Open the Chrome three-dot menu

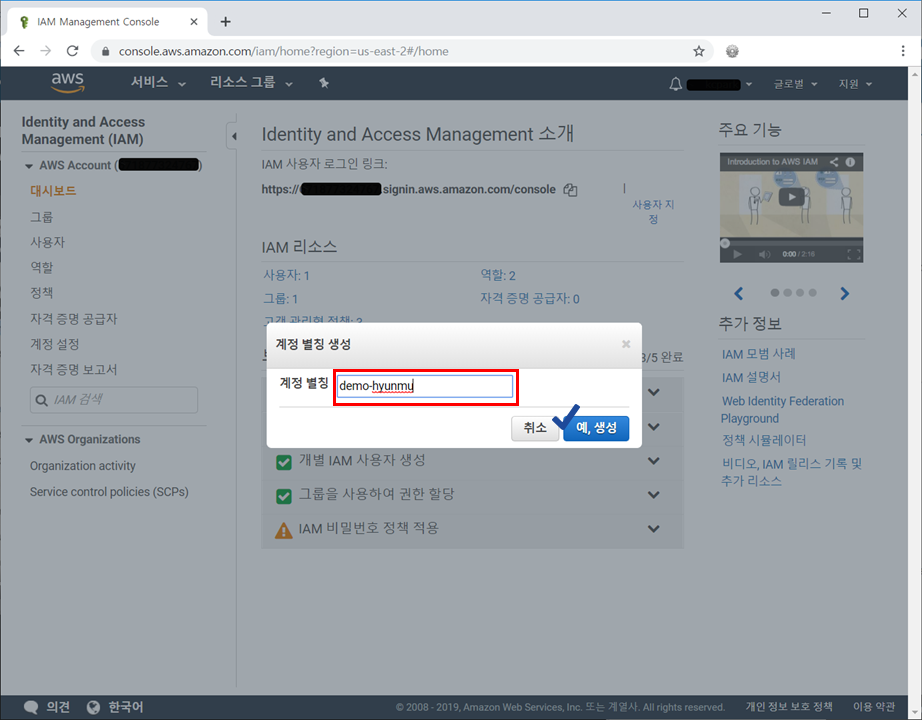click(x=903, y=51)
